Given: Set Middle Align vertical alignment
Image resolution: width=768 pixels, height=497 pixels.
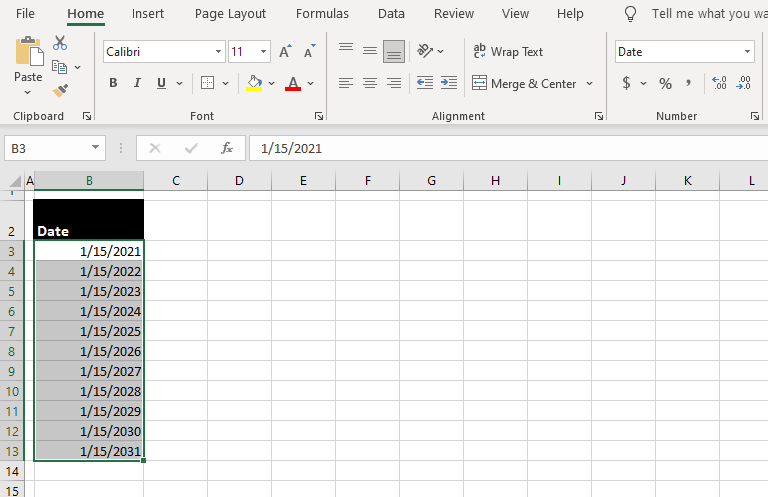Looking at the screenshot, I should pos(370,51).
